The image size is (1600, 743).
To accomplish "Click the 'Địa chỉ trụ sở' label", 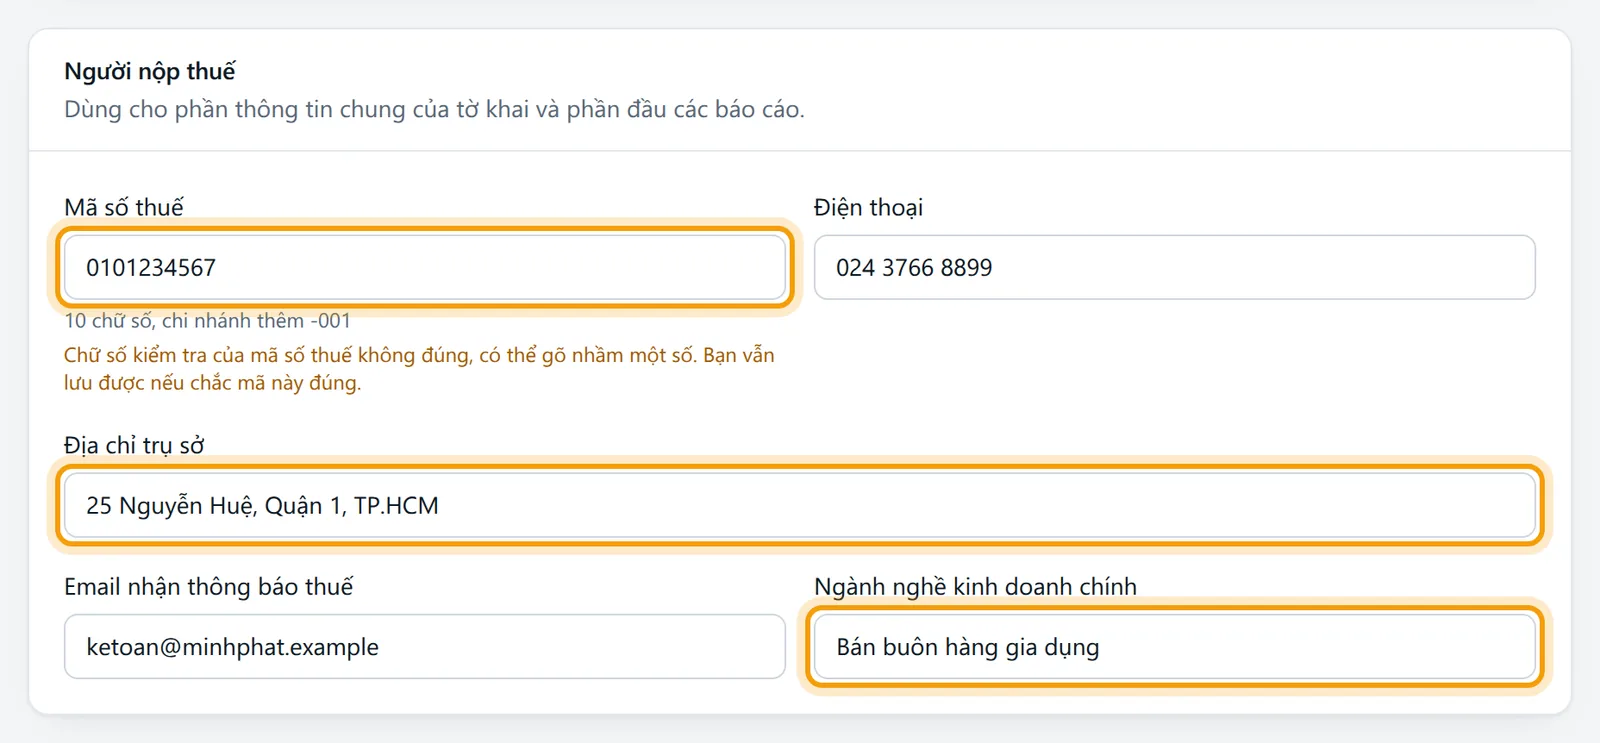I will tap(134, 445).
